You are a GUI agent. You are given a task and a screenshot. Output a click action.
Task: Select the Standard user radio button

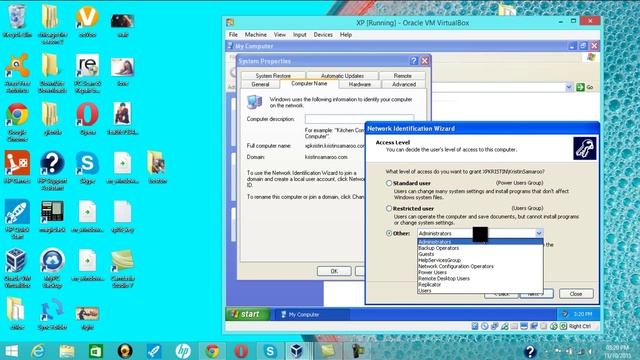click(389, 183)
